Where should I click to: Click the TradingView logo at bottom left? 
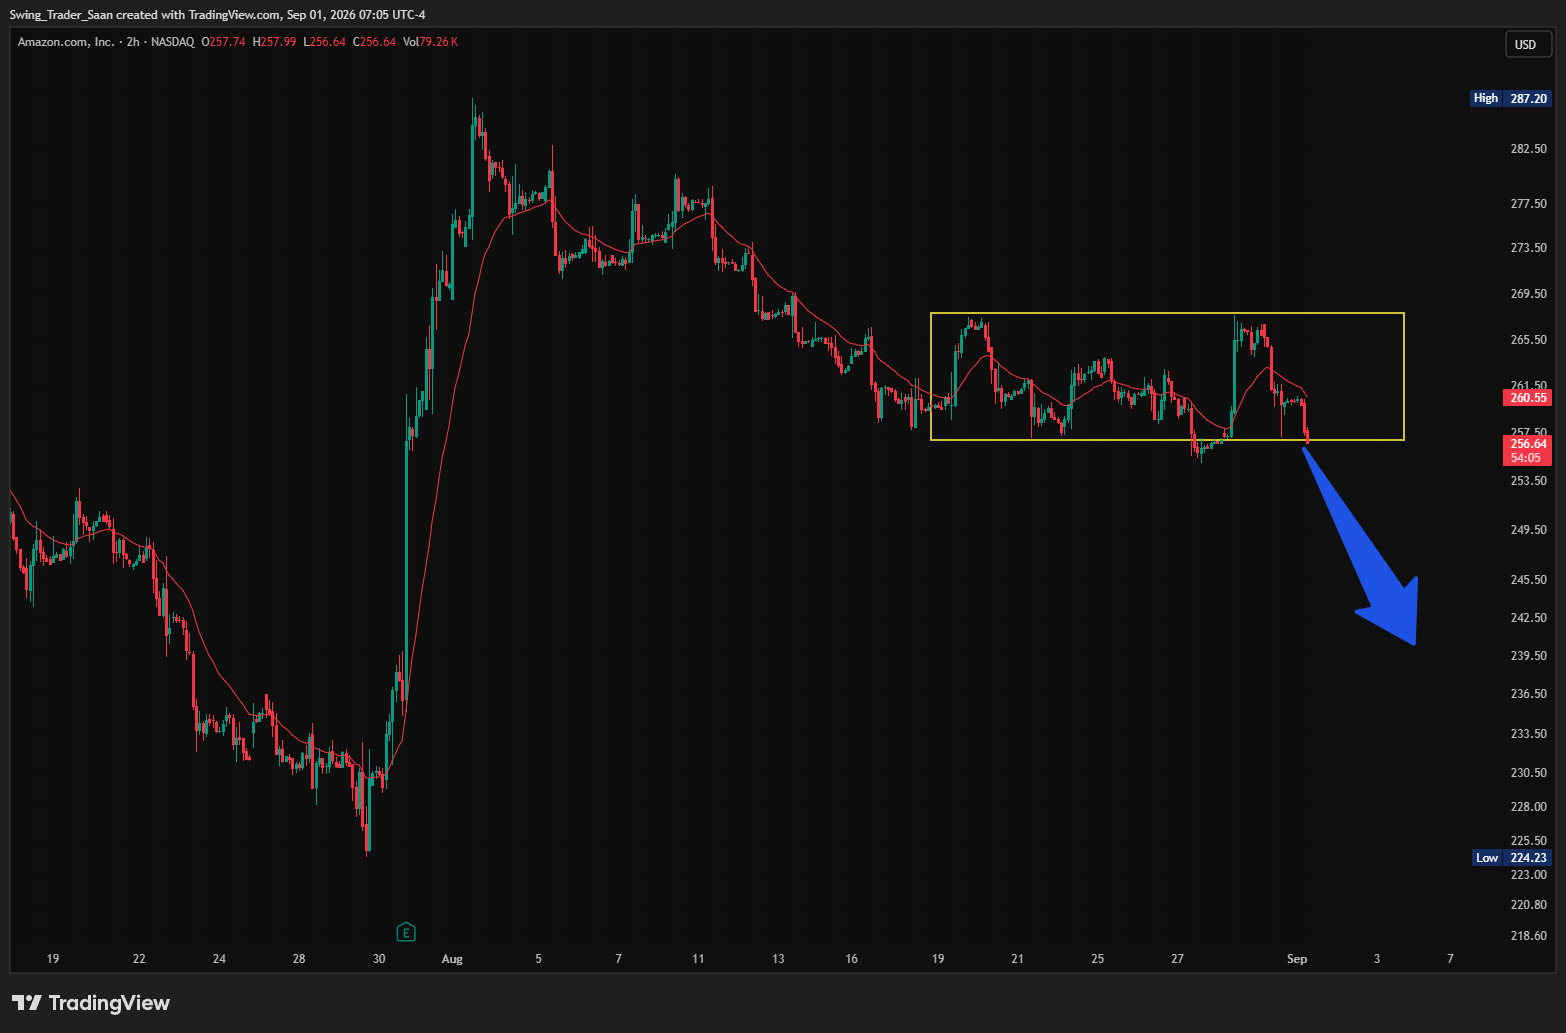pyautogui.click(x=91, y=1002)
